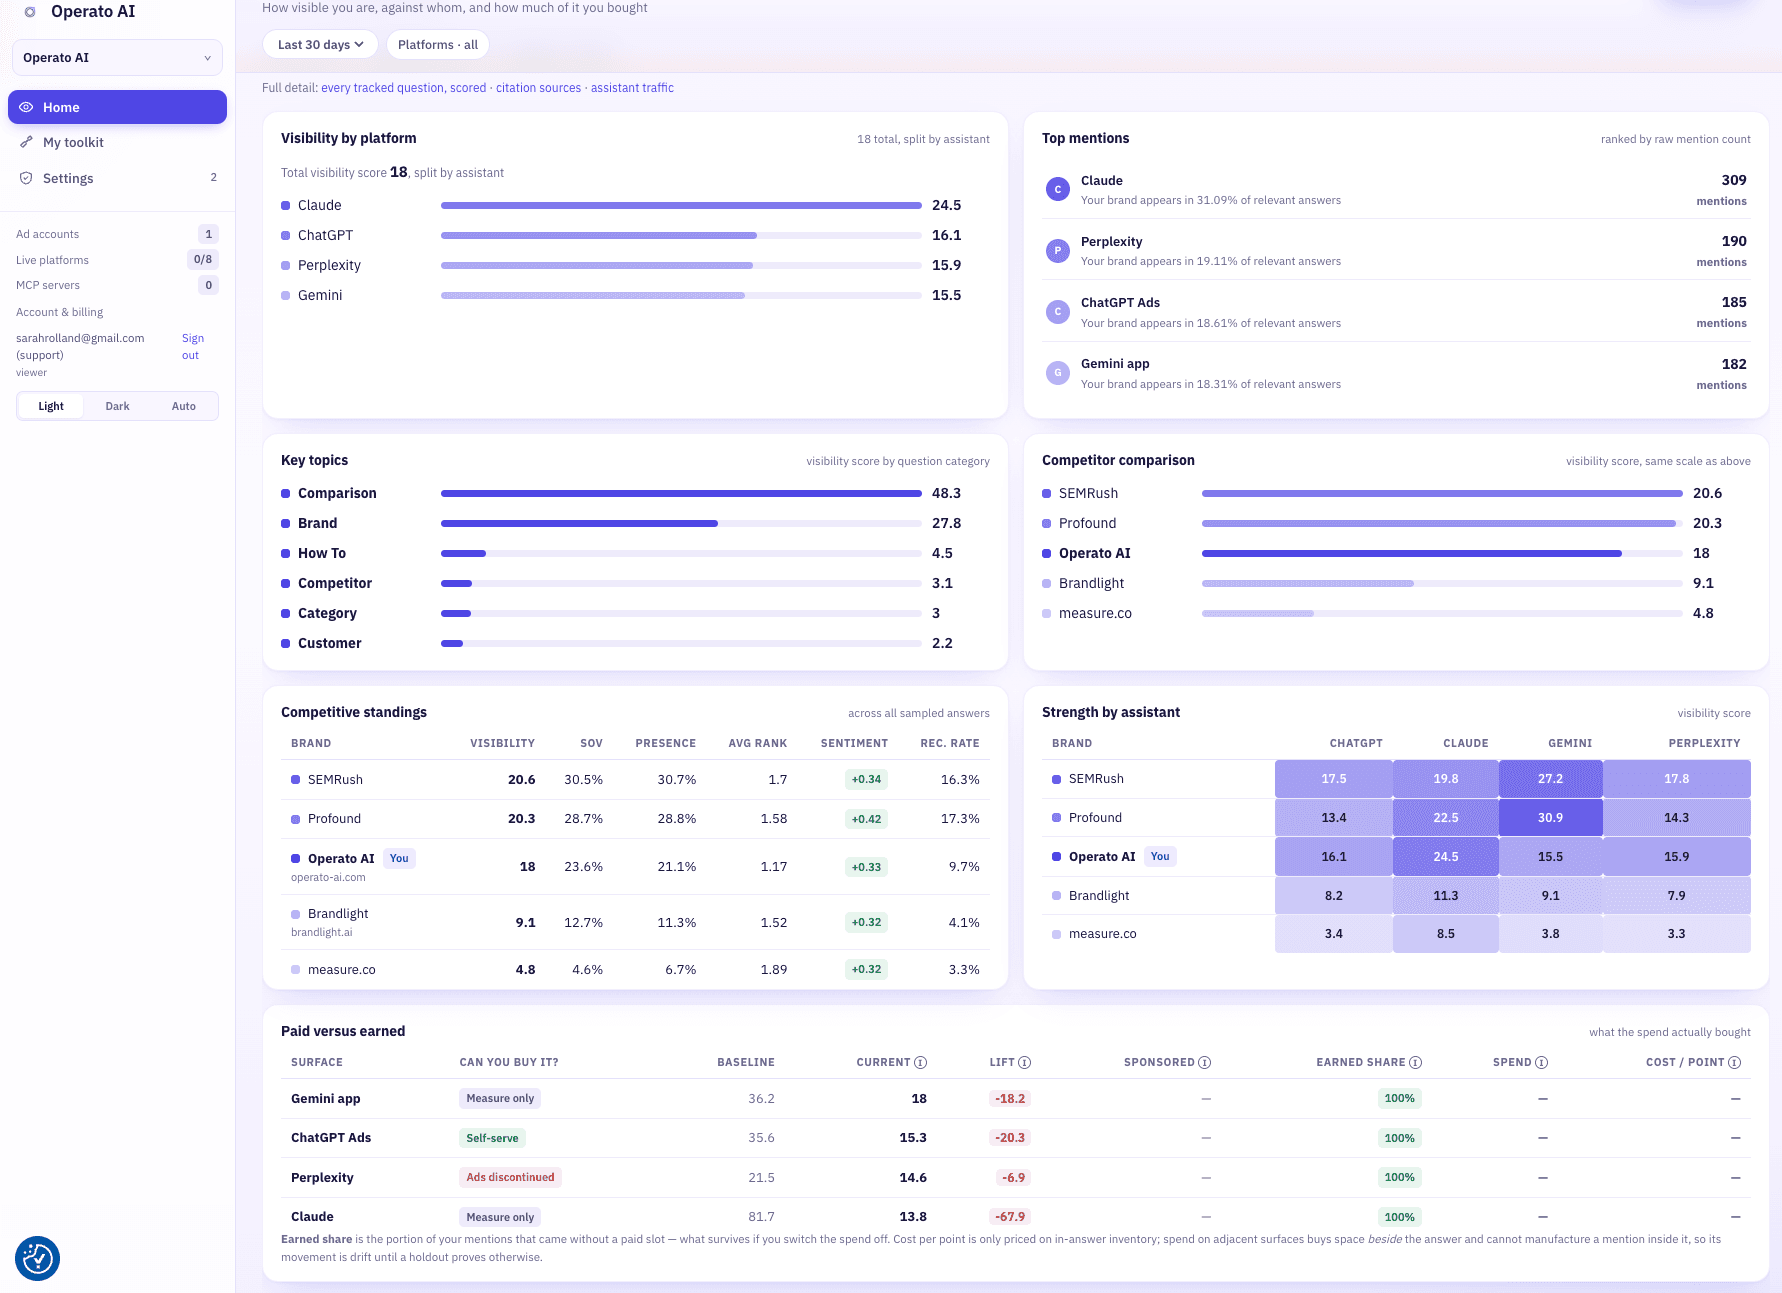
Task: Click the info icon next to LIFT
Action: [x=1025, y=1062]
